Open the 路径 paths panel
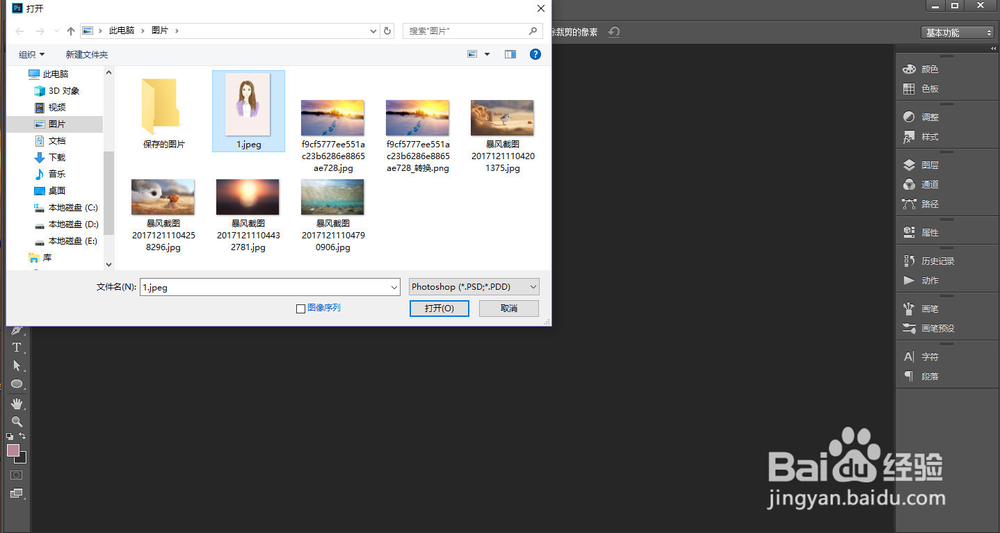Screen dimensions: 1000x533 pos(920,205)
